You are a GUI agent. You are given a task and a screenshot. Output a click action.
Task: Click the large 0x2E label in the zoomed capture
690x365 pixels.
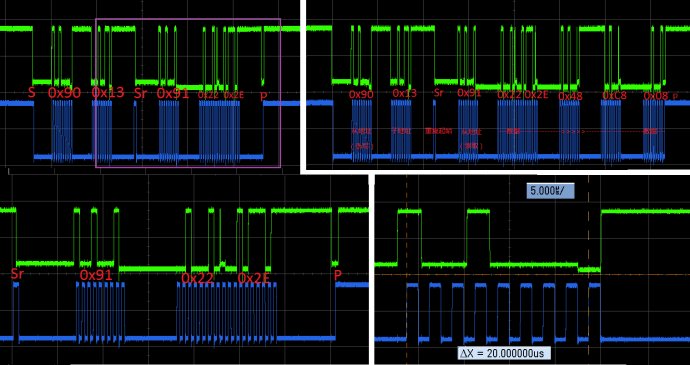click(253, 278)
